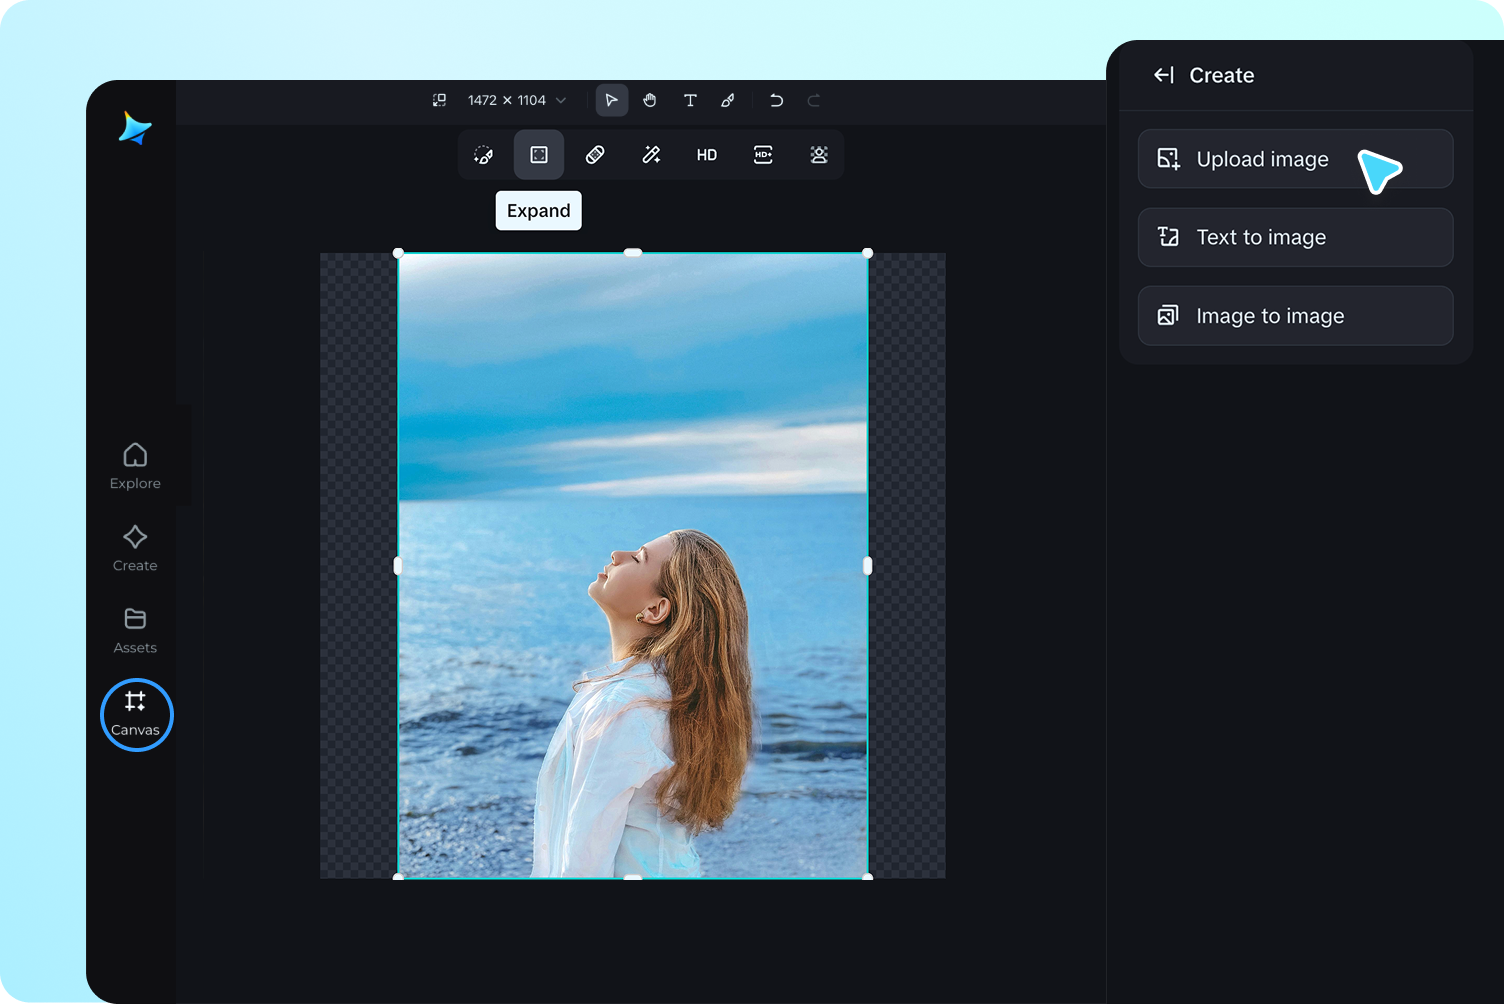Redo the last undone action
1504x1004 pixels.
click(x=814, y=100)
